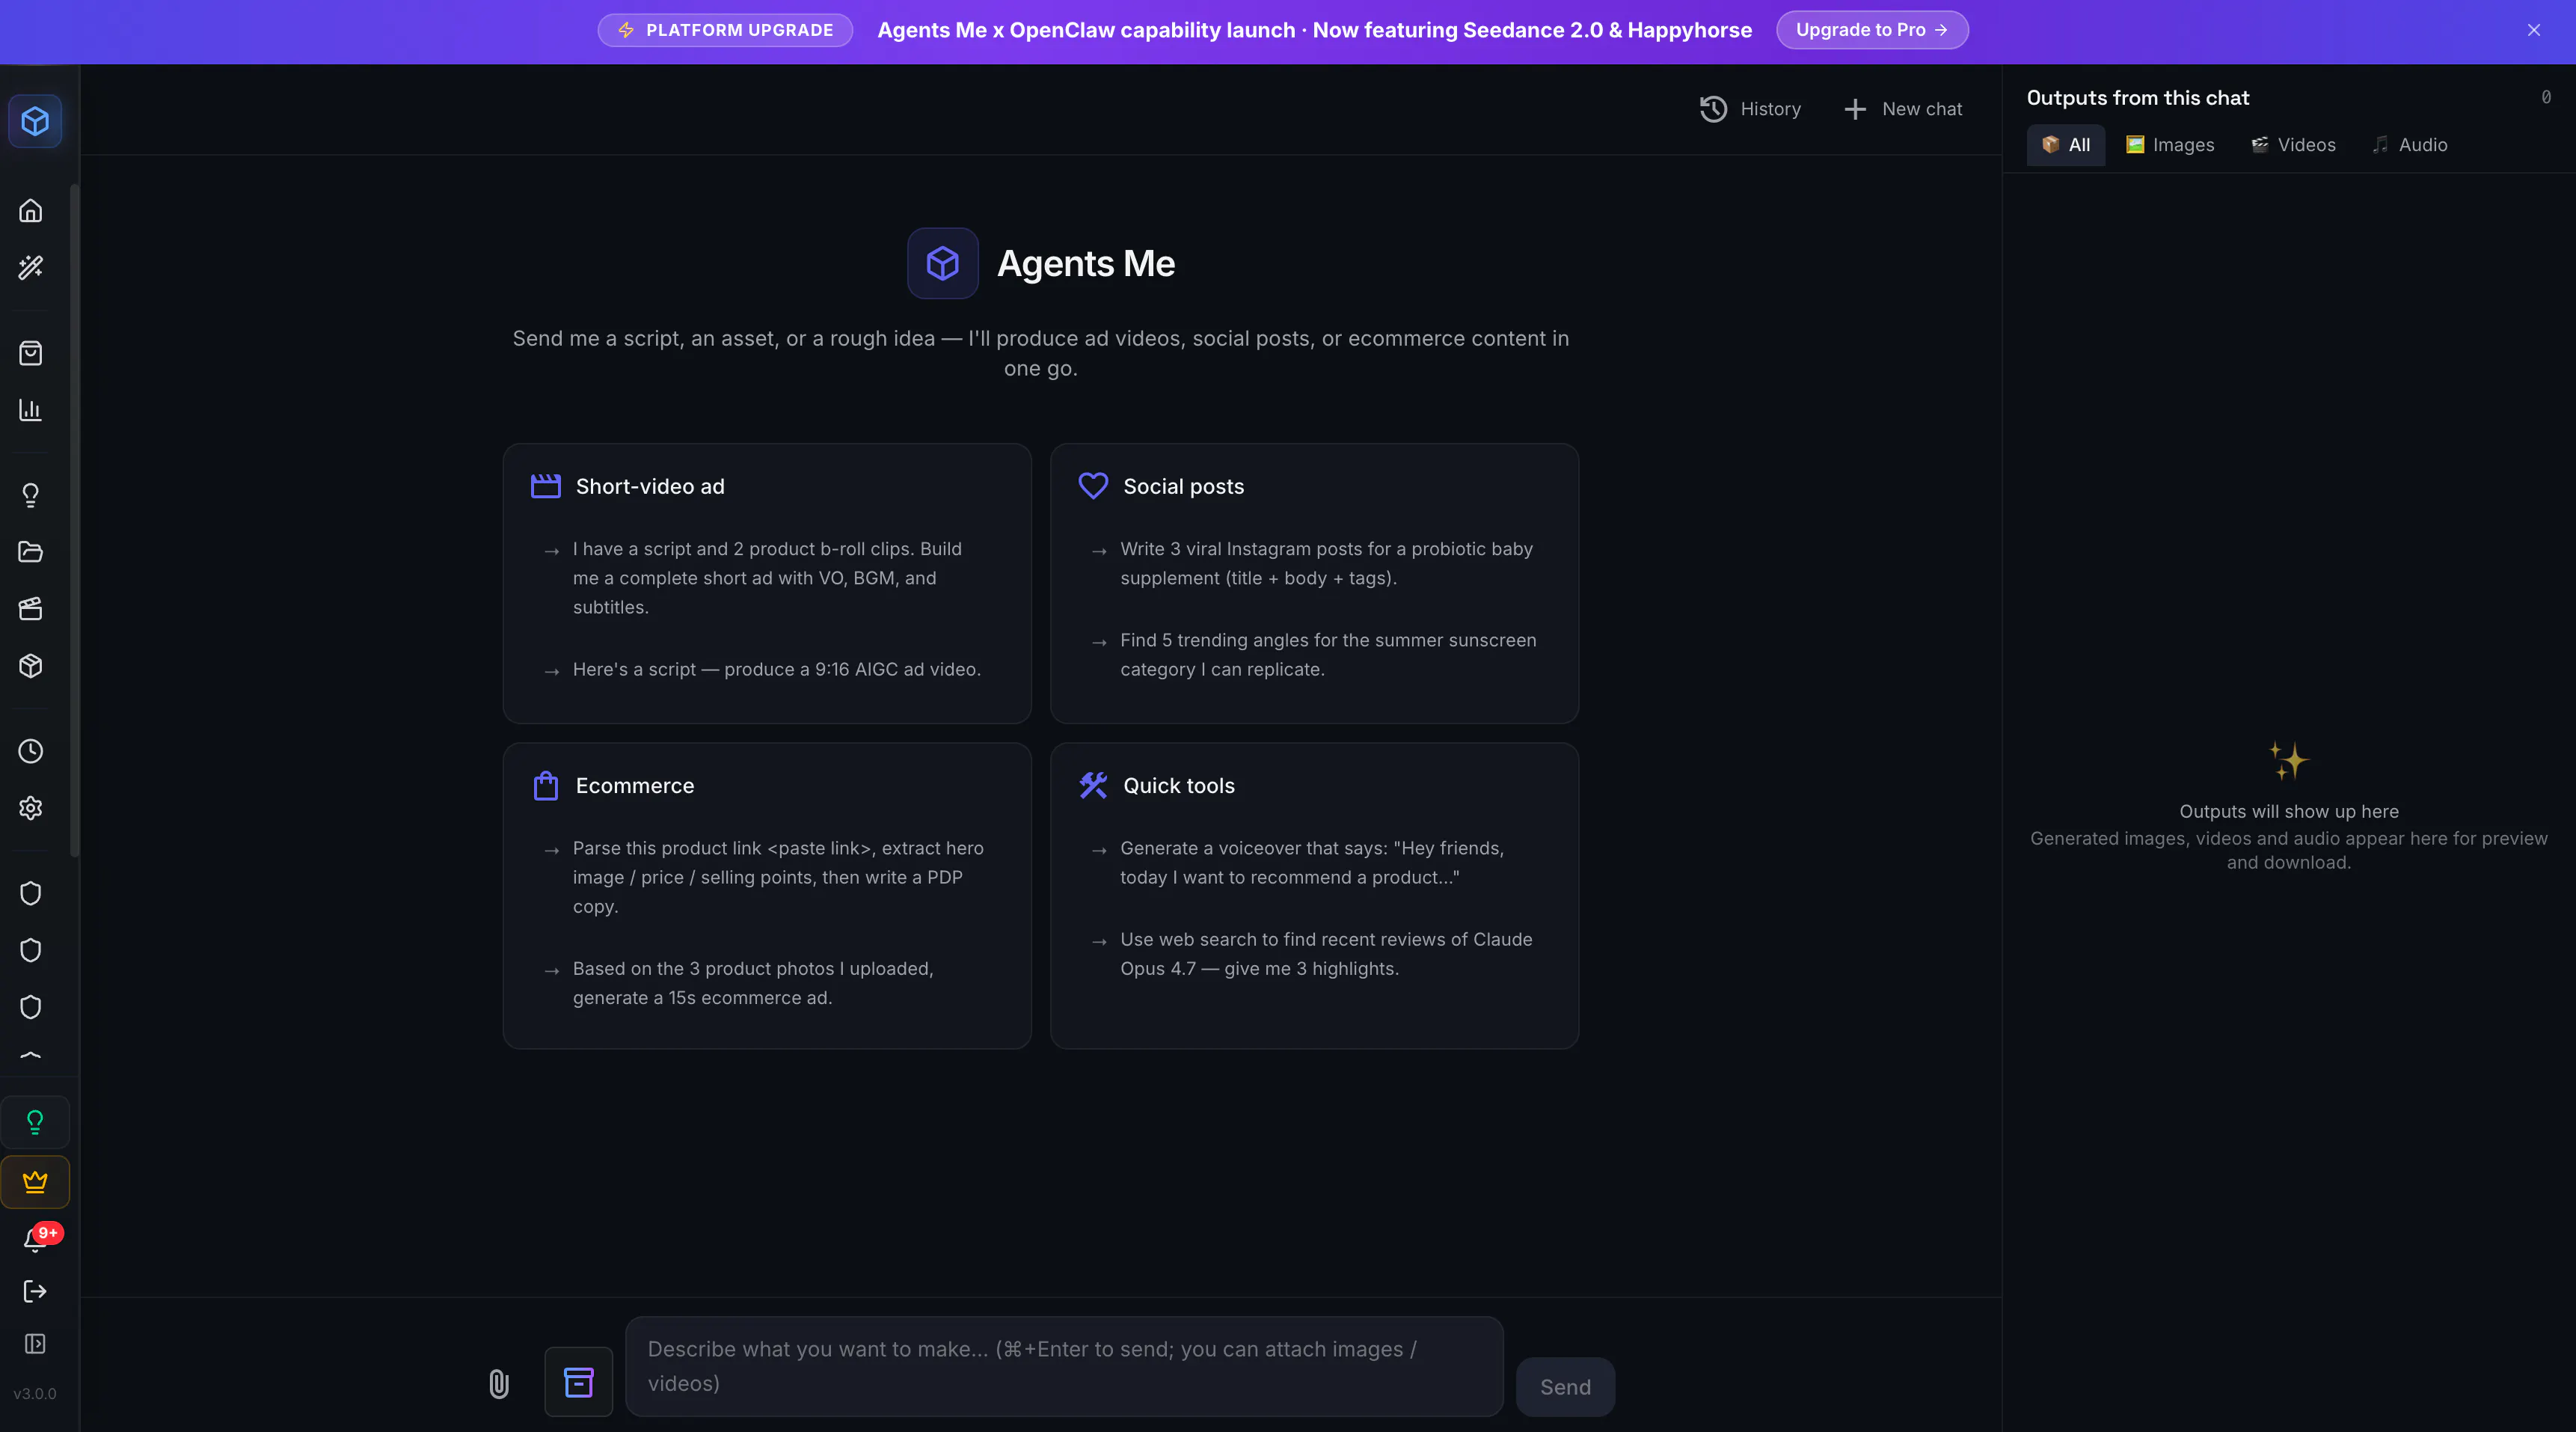Dismiss the upgrade banner with X
This screenshot has width=2576, height=1432.
pyautogui.click(x=2533, y=30)
